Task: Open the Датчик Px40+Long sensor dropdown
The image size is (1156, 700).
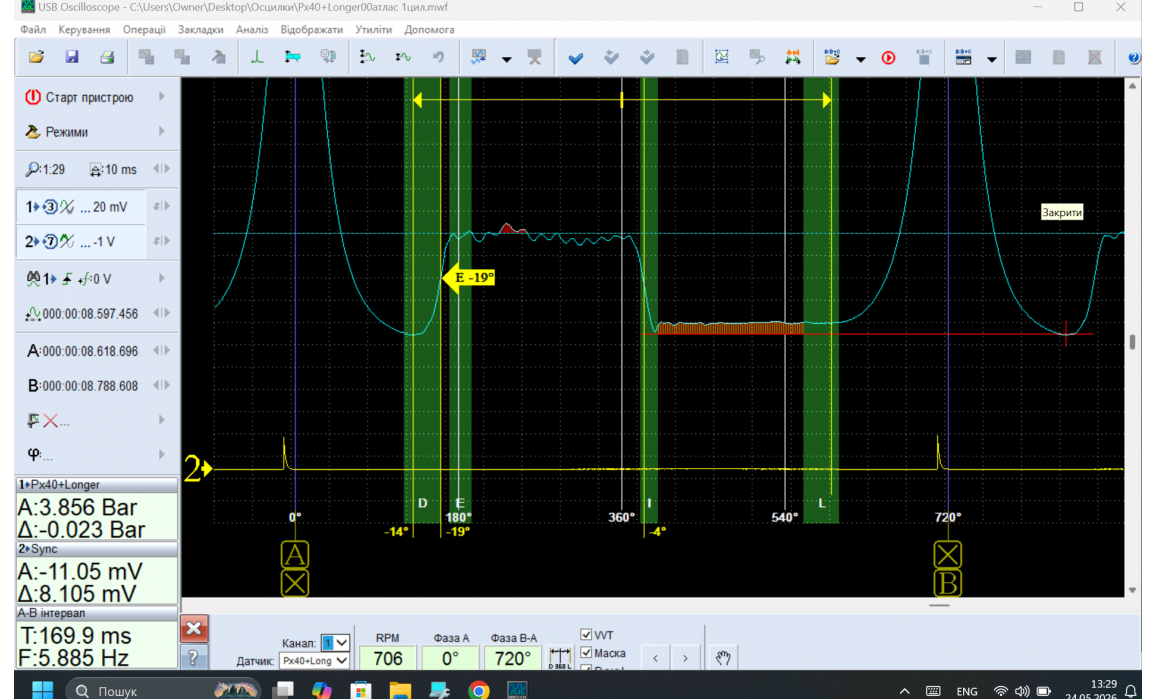Action: point(314,661)
